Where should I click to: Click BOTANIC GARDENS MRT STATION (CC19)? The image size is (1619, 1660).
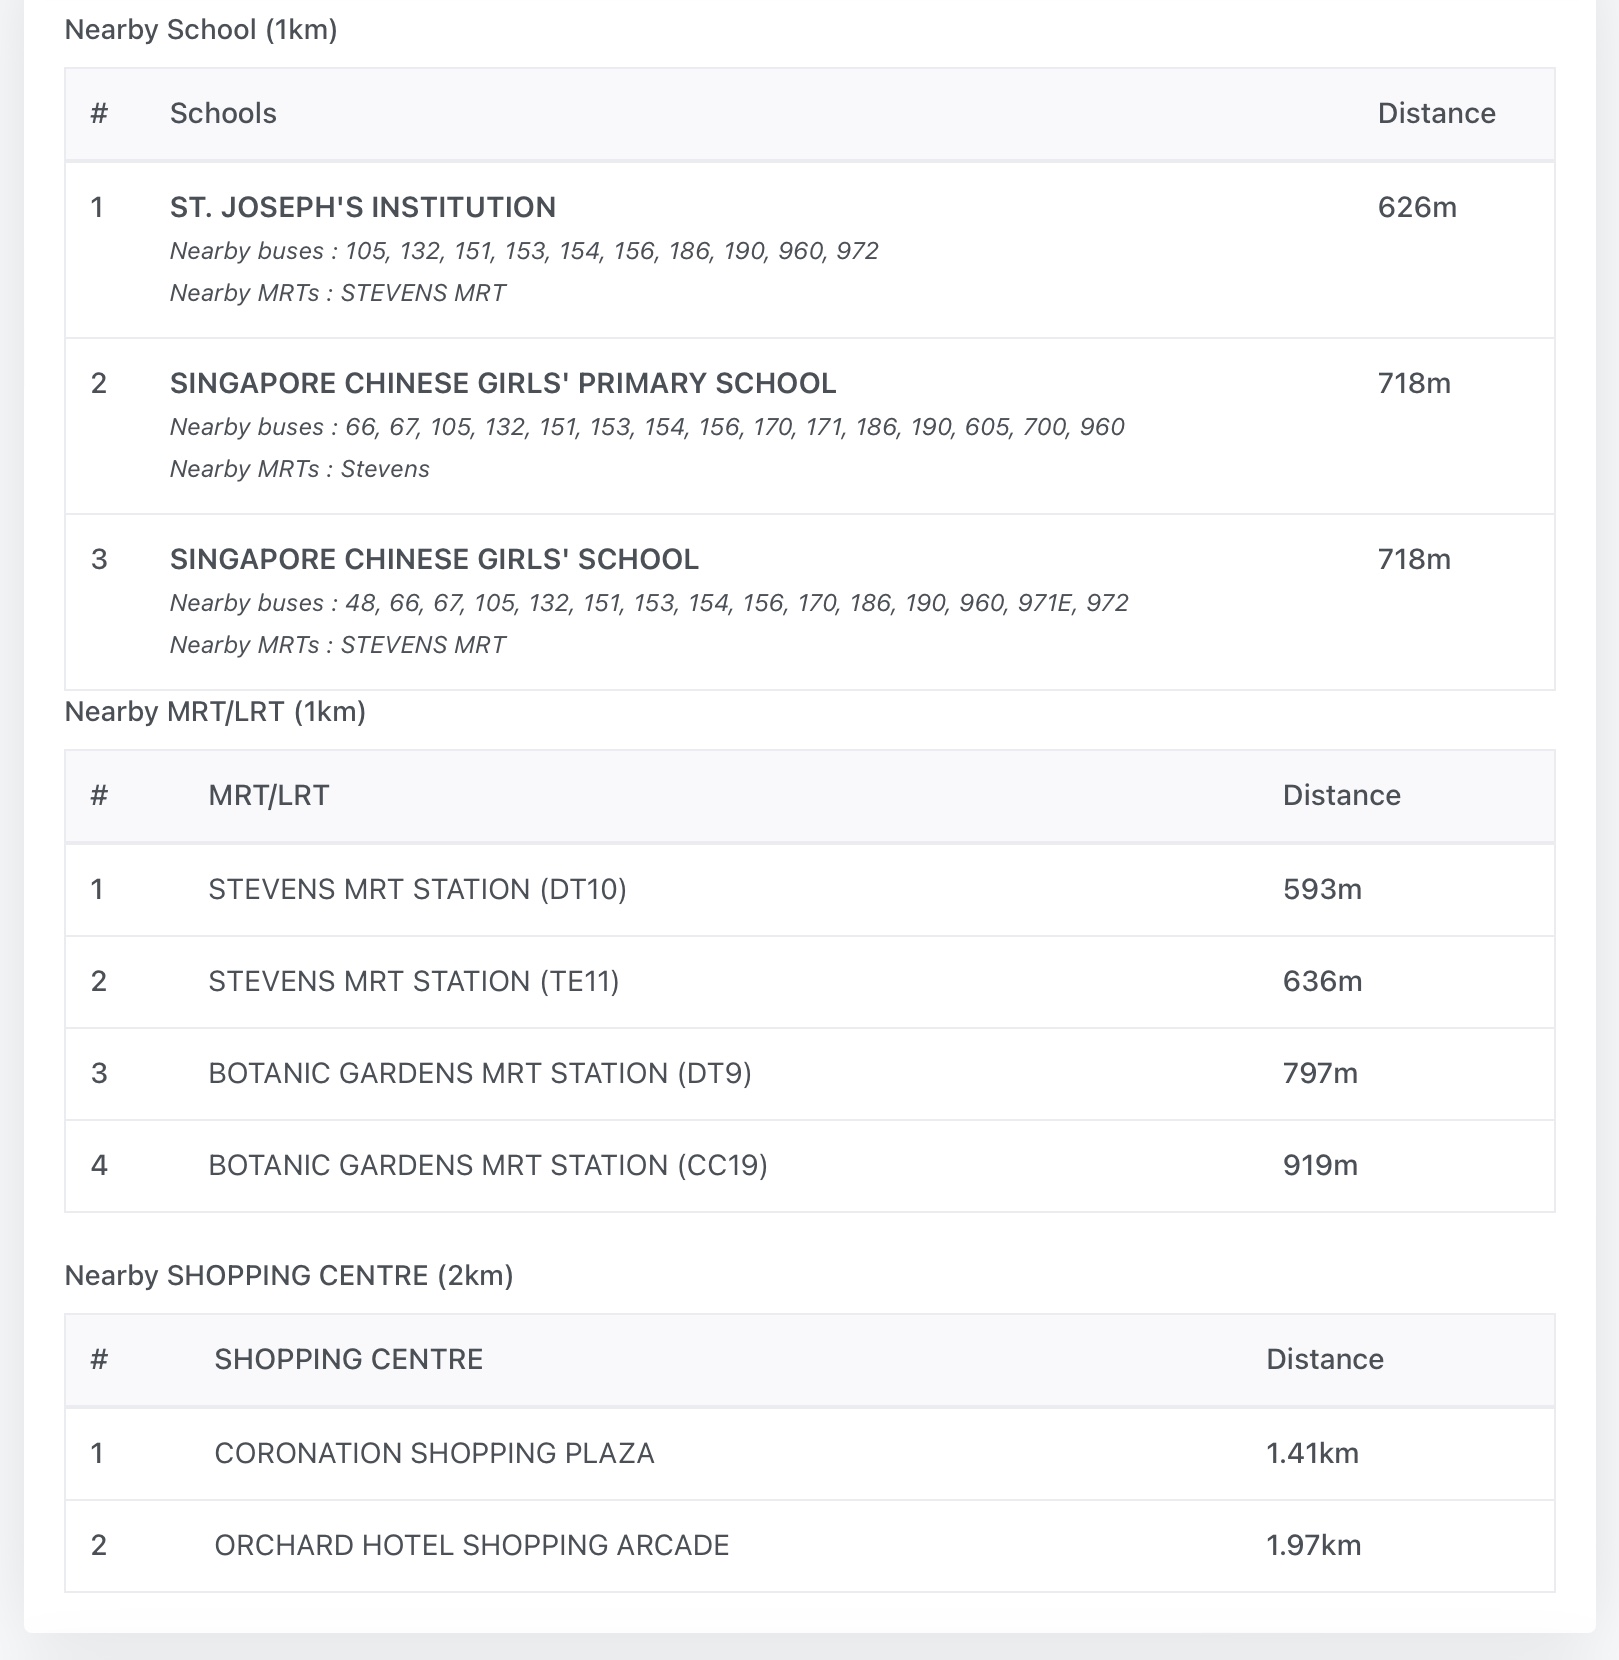click(487, 1165)
